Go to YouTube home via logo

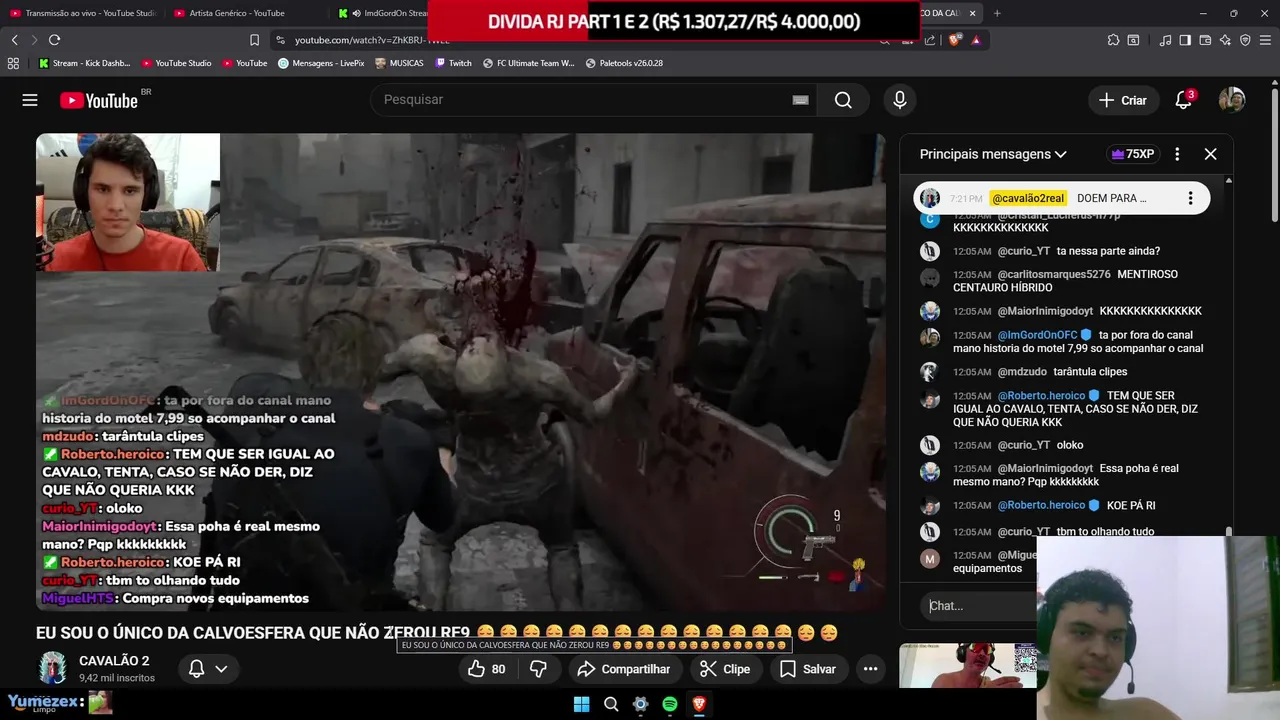[99, 100]
